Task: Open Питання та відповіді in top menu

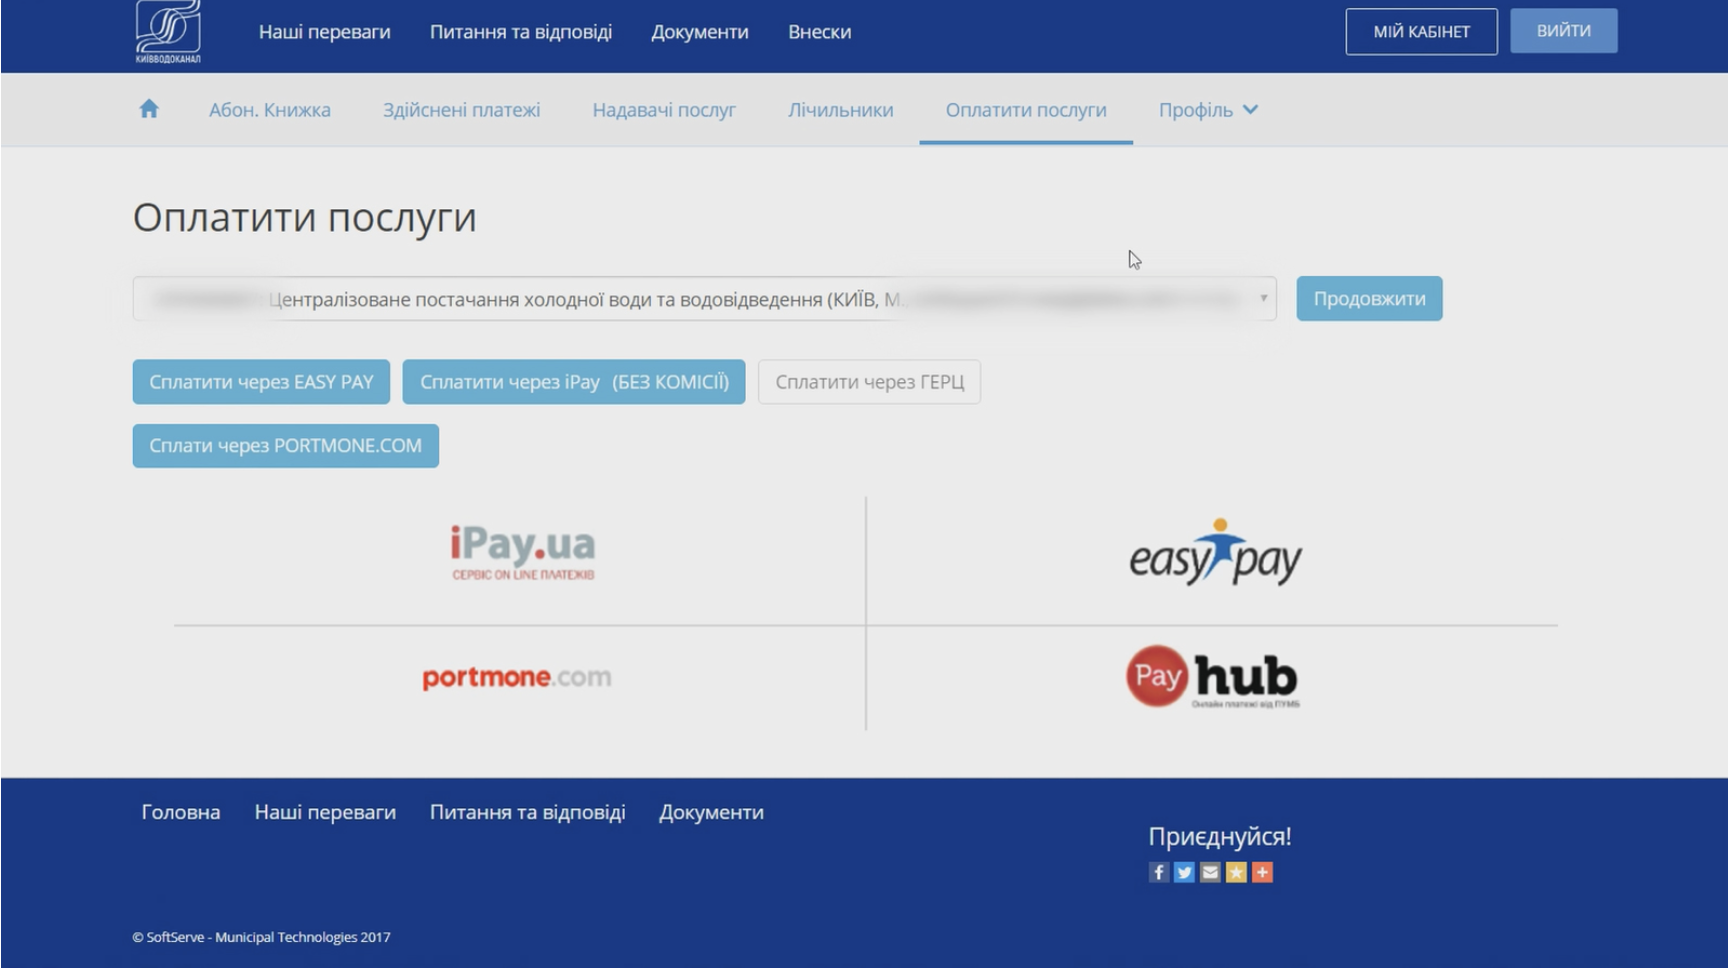Action: 520,32
